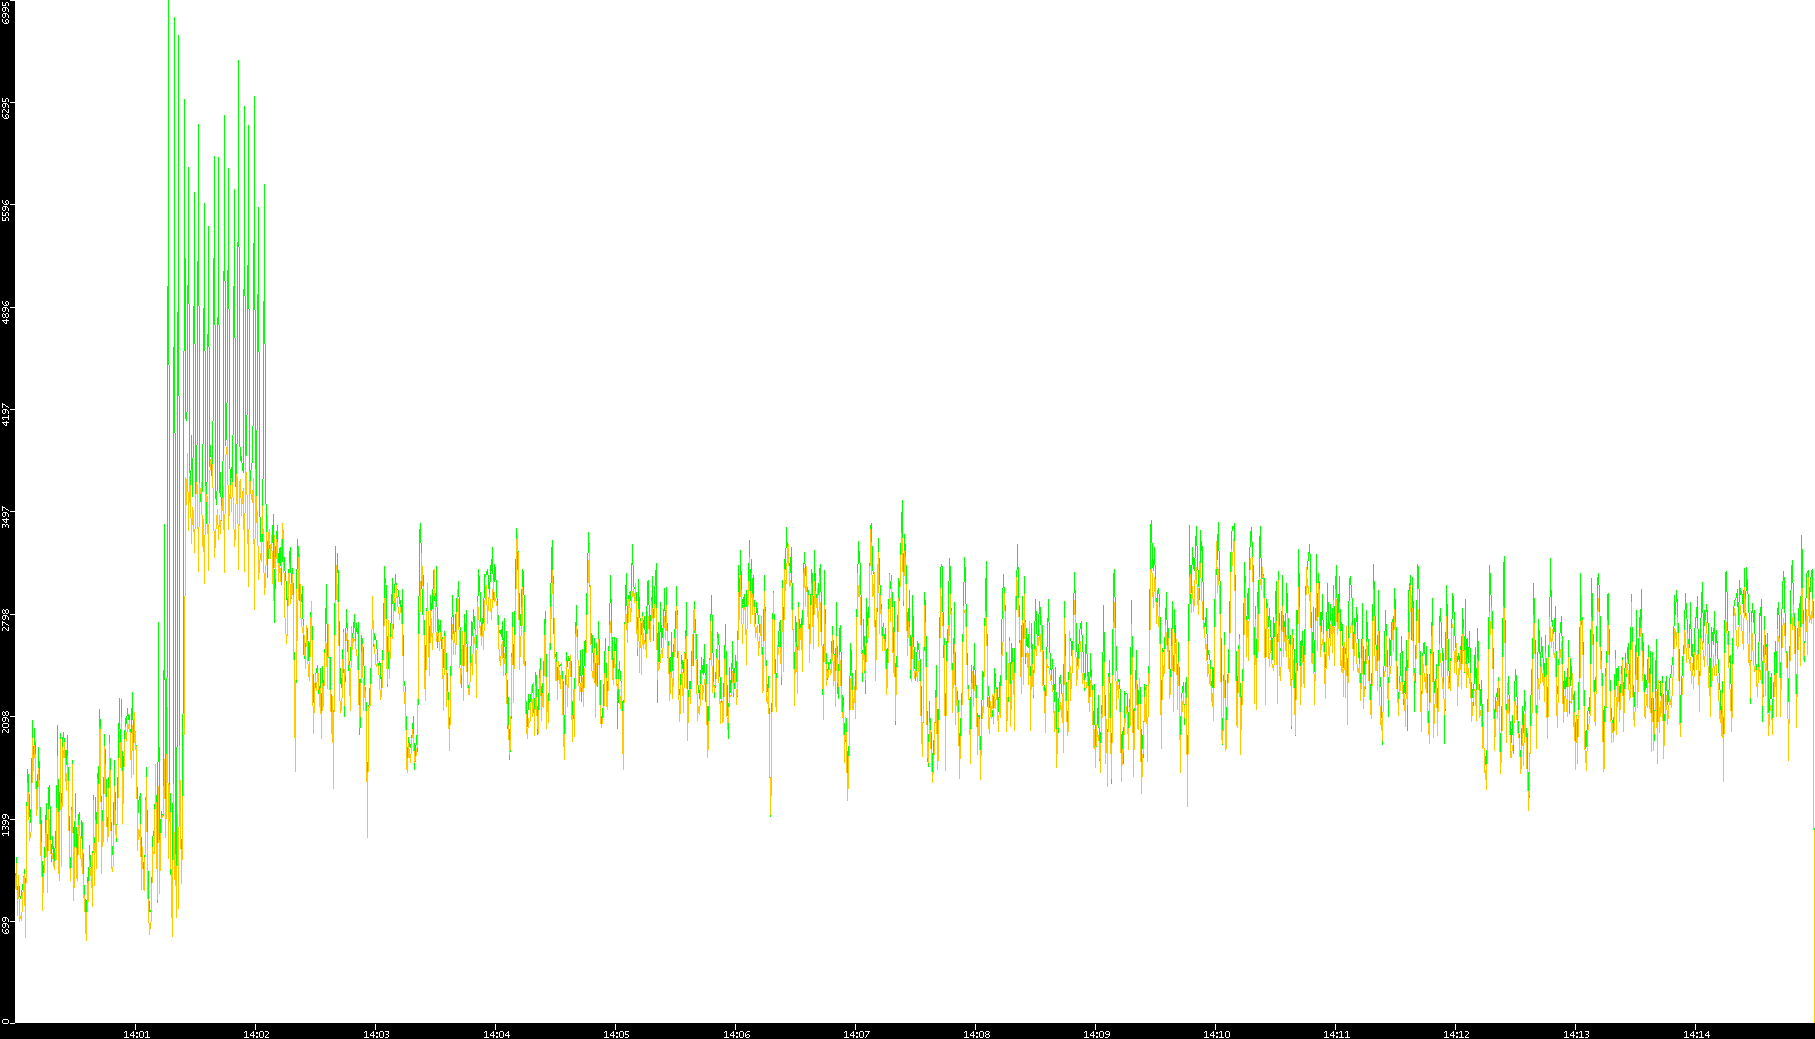This screenshot has height=1039, width=1815.
Task: Select the 14:10 marker on time axis
Action: 1216,1033
